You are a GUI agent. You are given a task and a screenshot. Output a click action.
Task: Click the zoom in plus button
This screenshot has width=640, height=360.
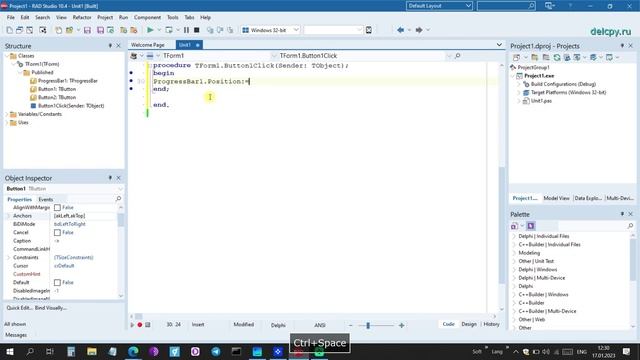point(401,325)
